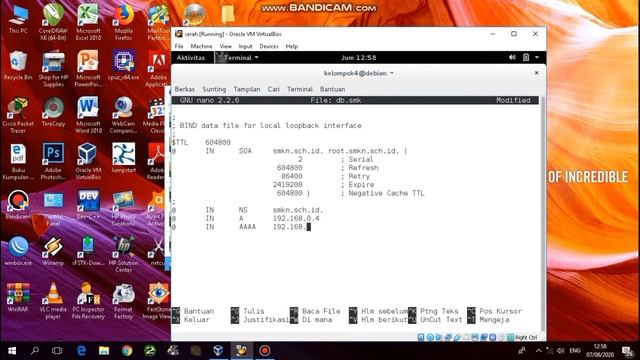The image size is (640, 360).
Task: Click Windows tray volume icon
Action: click(561, 351)
